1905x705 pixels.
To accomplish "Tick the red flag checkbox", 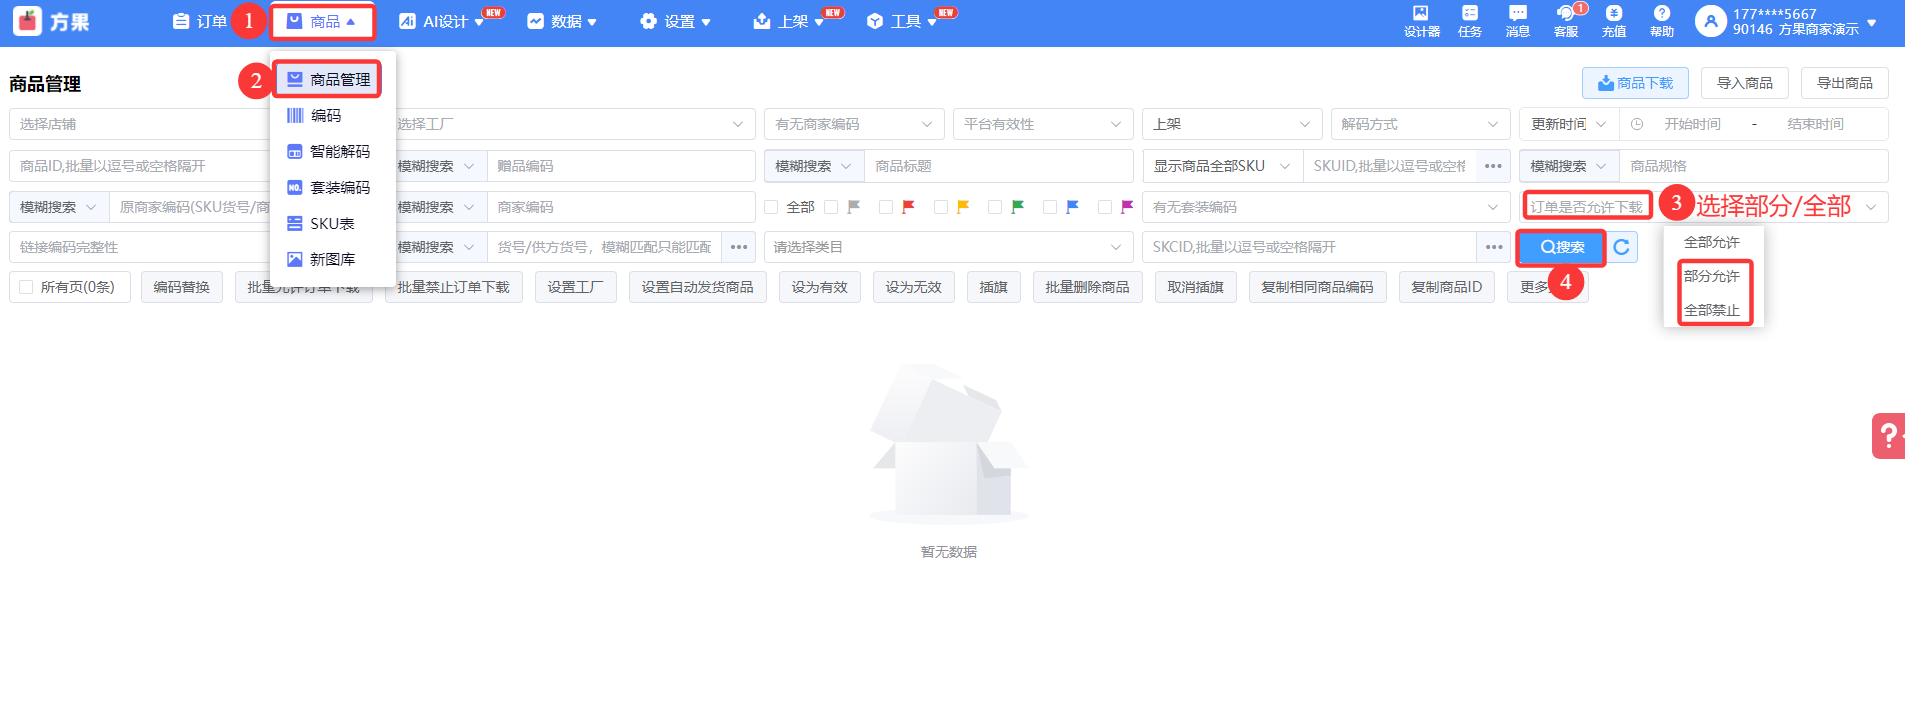I will coord(886,207).
